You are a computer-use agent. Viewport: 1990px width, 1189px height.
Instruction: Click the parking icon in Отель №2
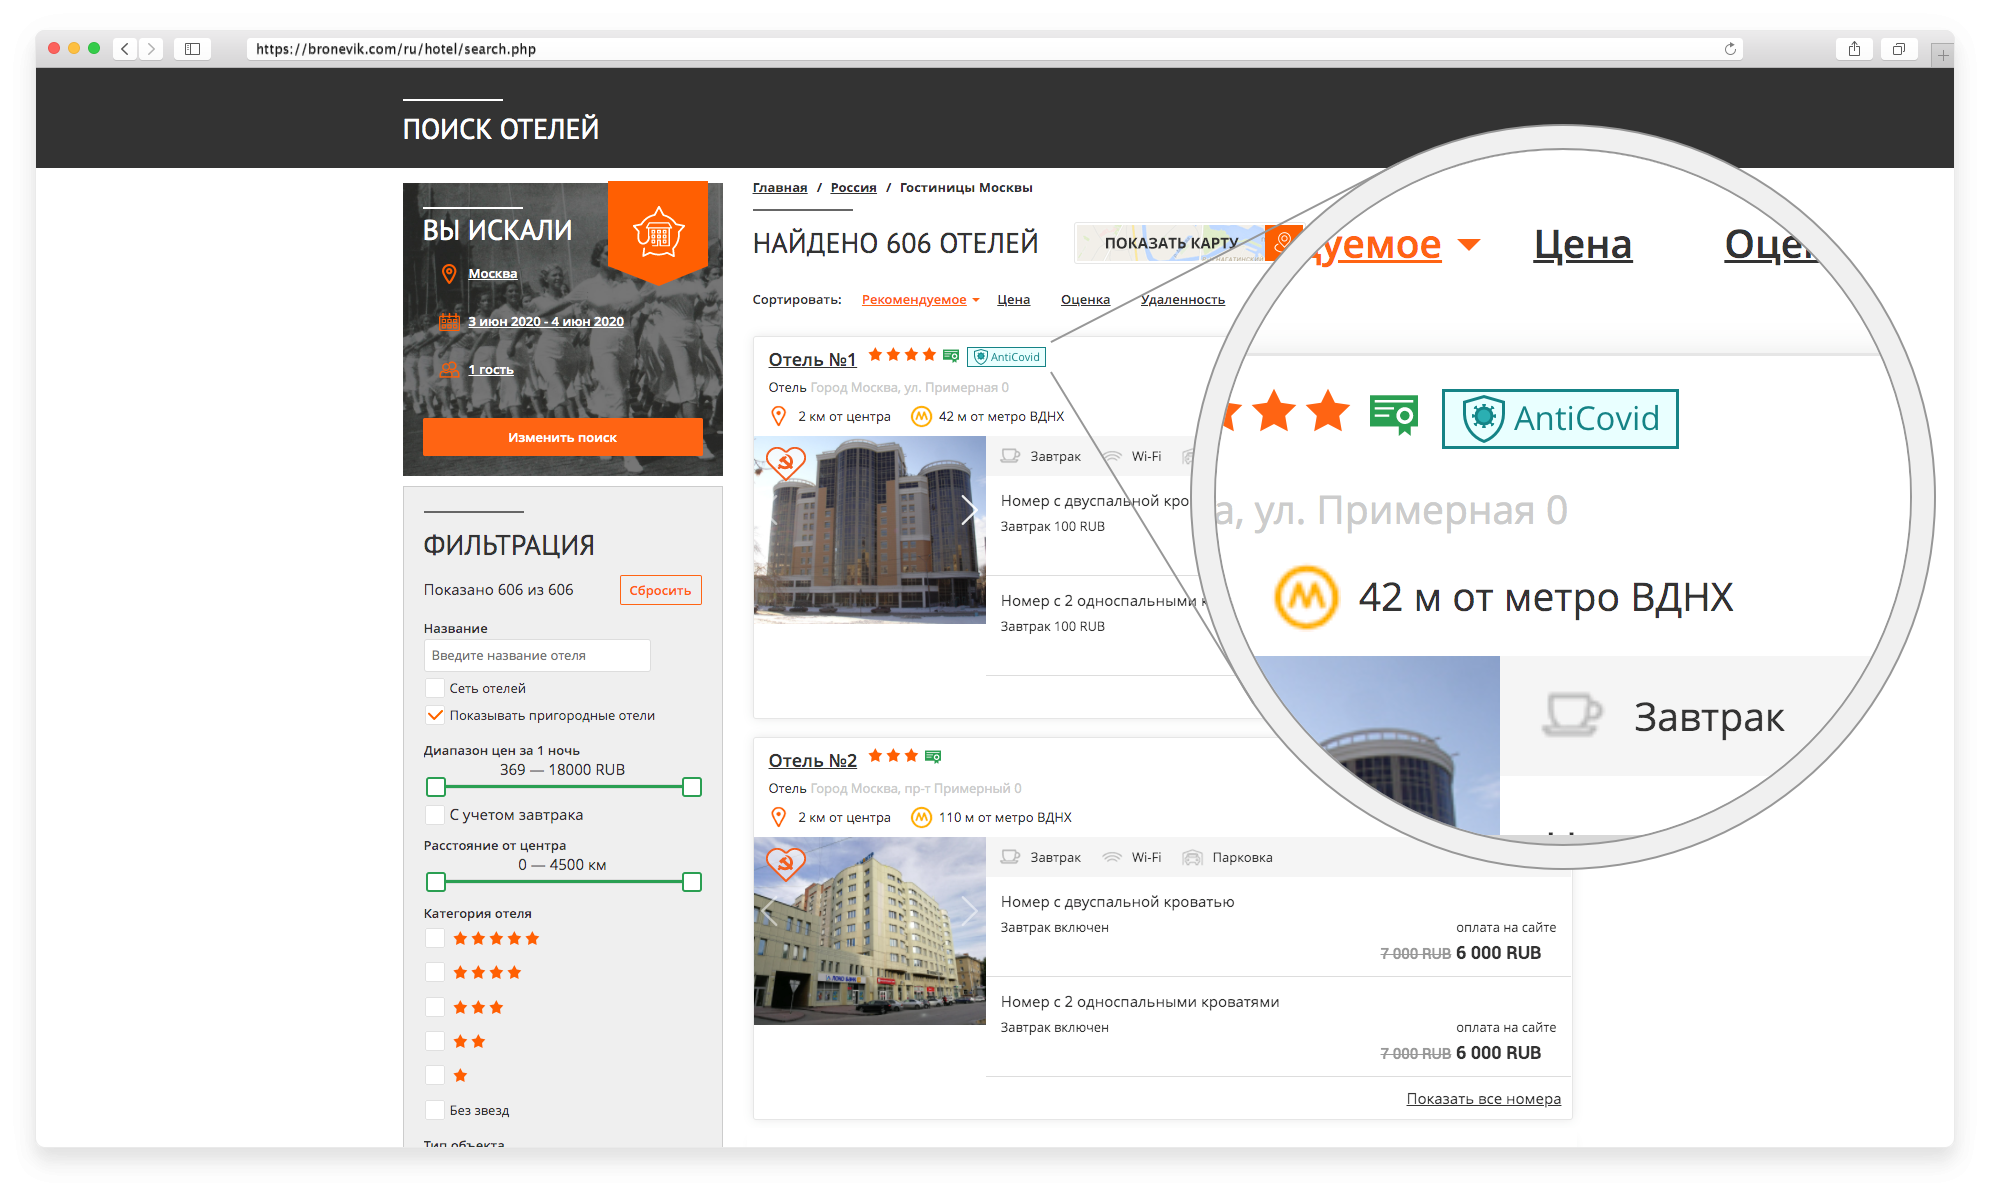coord(1192,858)
